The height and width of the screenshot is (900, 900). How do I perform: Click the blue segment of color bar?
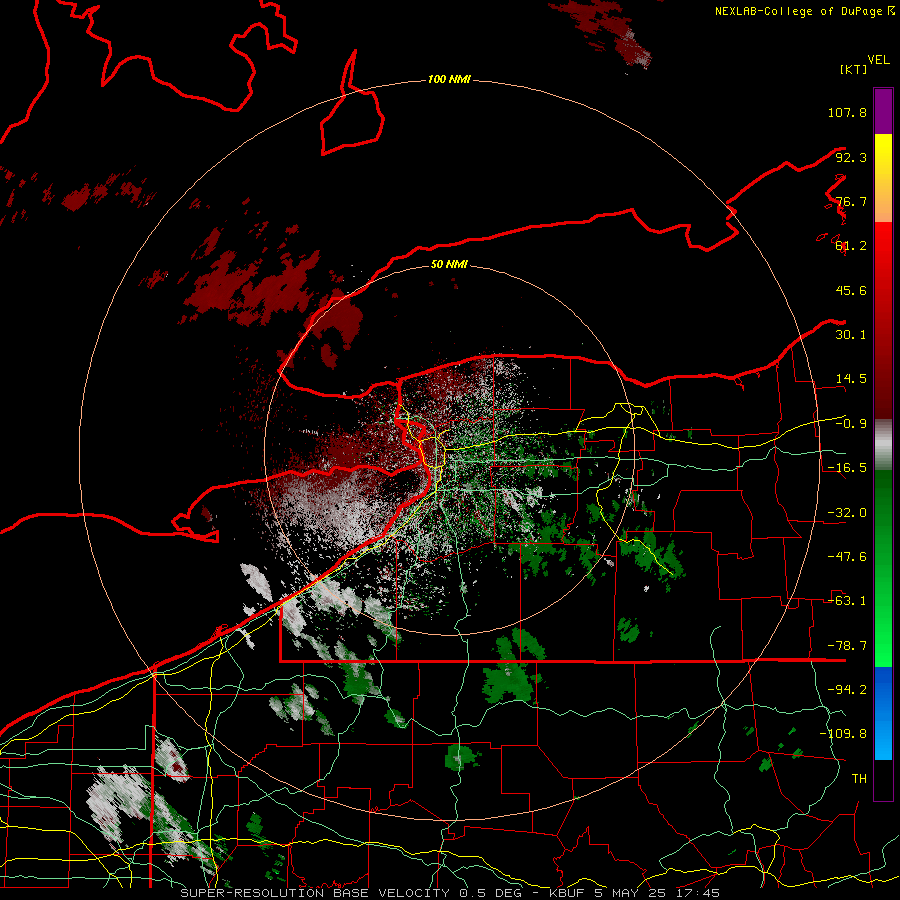[883, 713]
